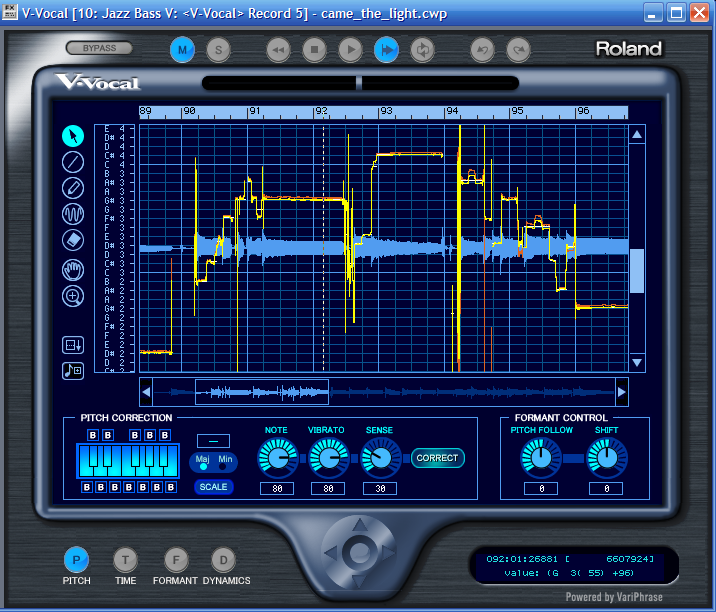Click measure 95 on the timeline ruler
The image size is (716, 612).
click(517, 111)
